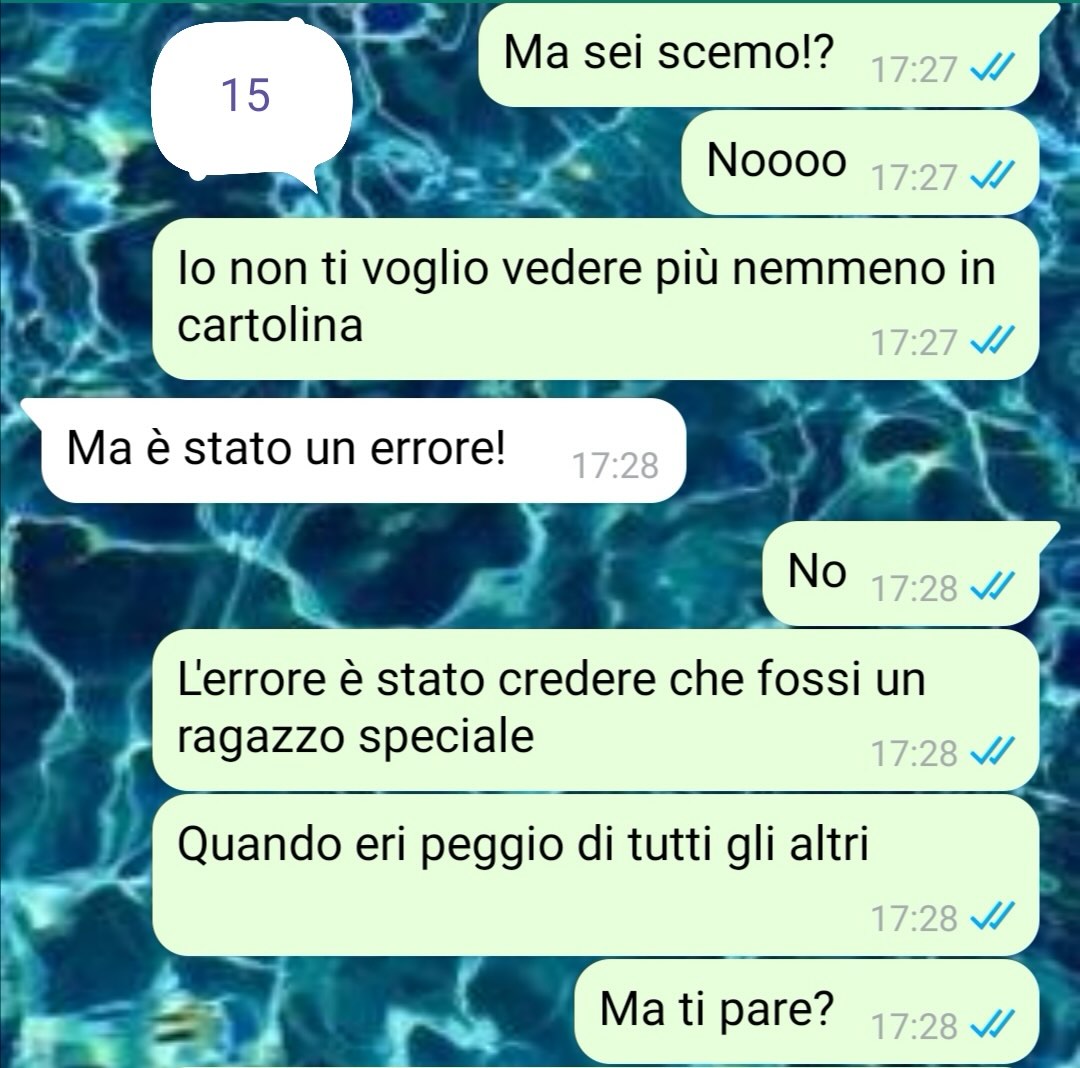Select the 'ragazzo speciale' message bubble
The height and width of the screenshot is (1068, 1080).
click(595, 709)
